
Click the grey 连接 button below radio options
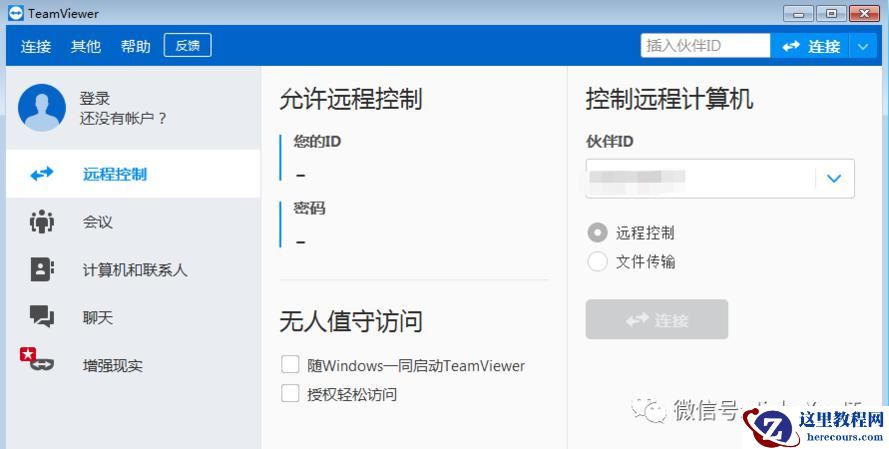tap(657, 320)
